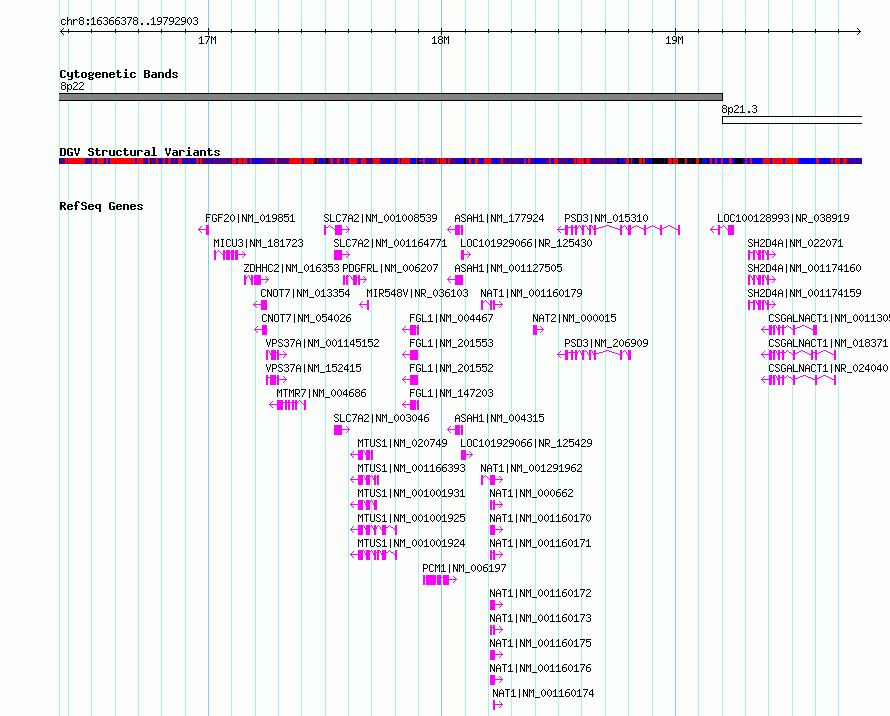
Task: Click NAT1|NM_001160174 label
Action: tap(543, 693)
